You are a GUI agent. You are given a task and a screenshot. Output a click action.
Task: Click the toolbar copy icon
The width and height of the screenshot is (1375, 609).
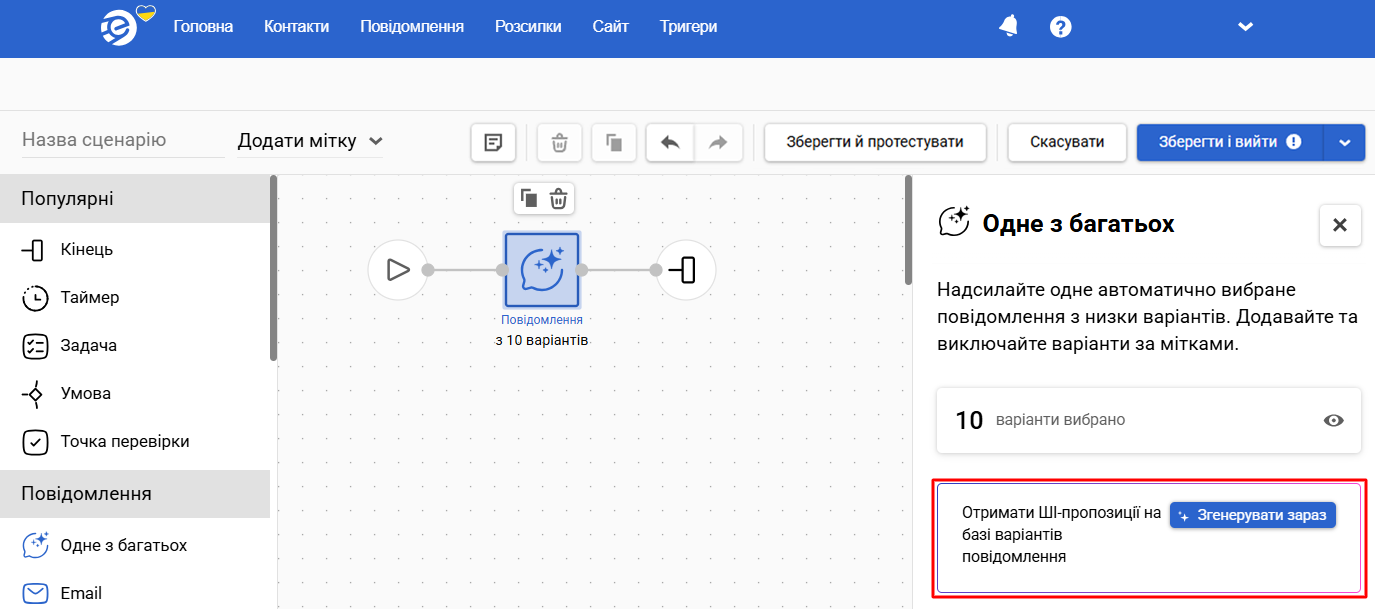[614, 142]
